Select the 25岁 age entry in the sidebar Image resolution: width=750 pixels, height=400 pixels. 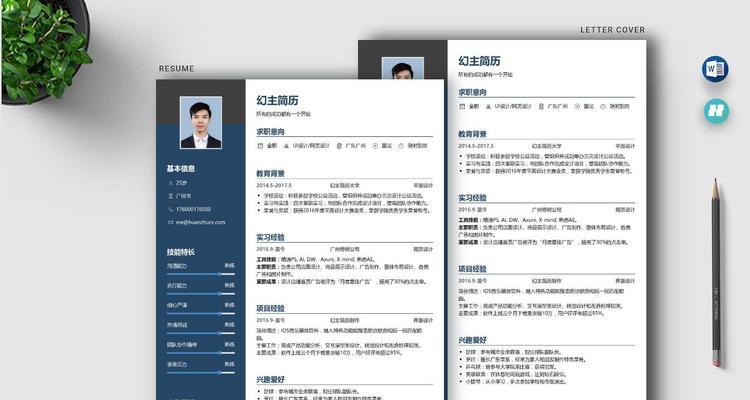(x=182, y=183)
